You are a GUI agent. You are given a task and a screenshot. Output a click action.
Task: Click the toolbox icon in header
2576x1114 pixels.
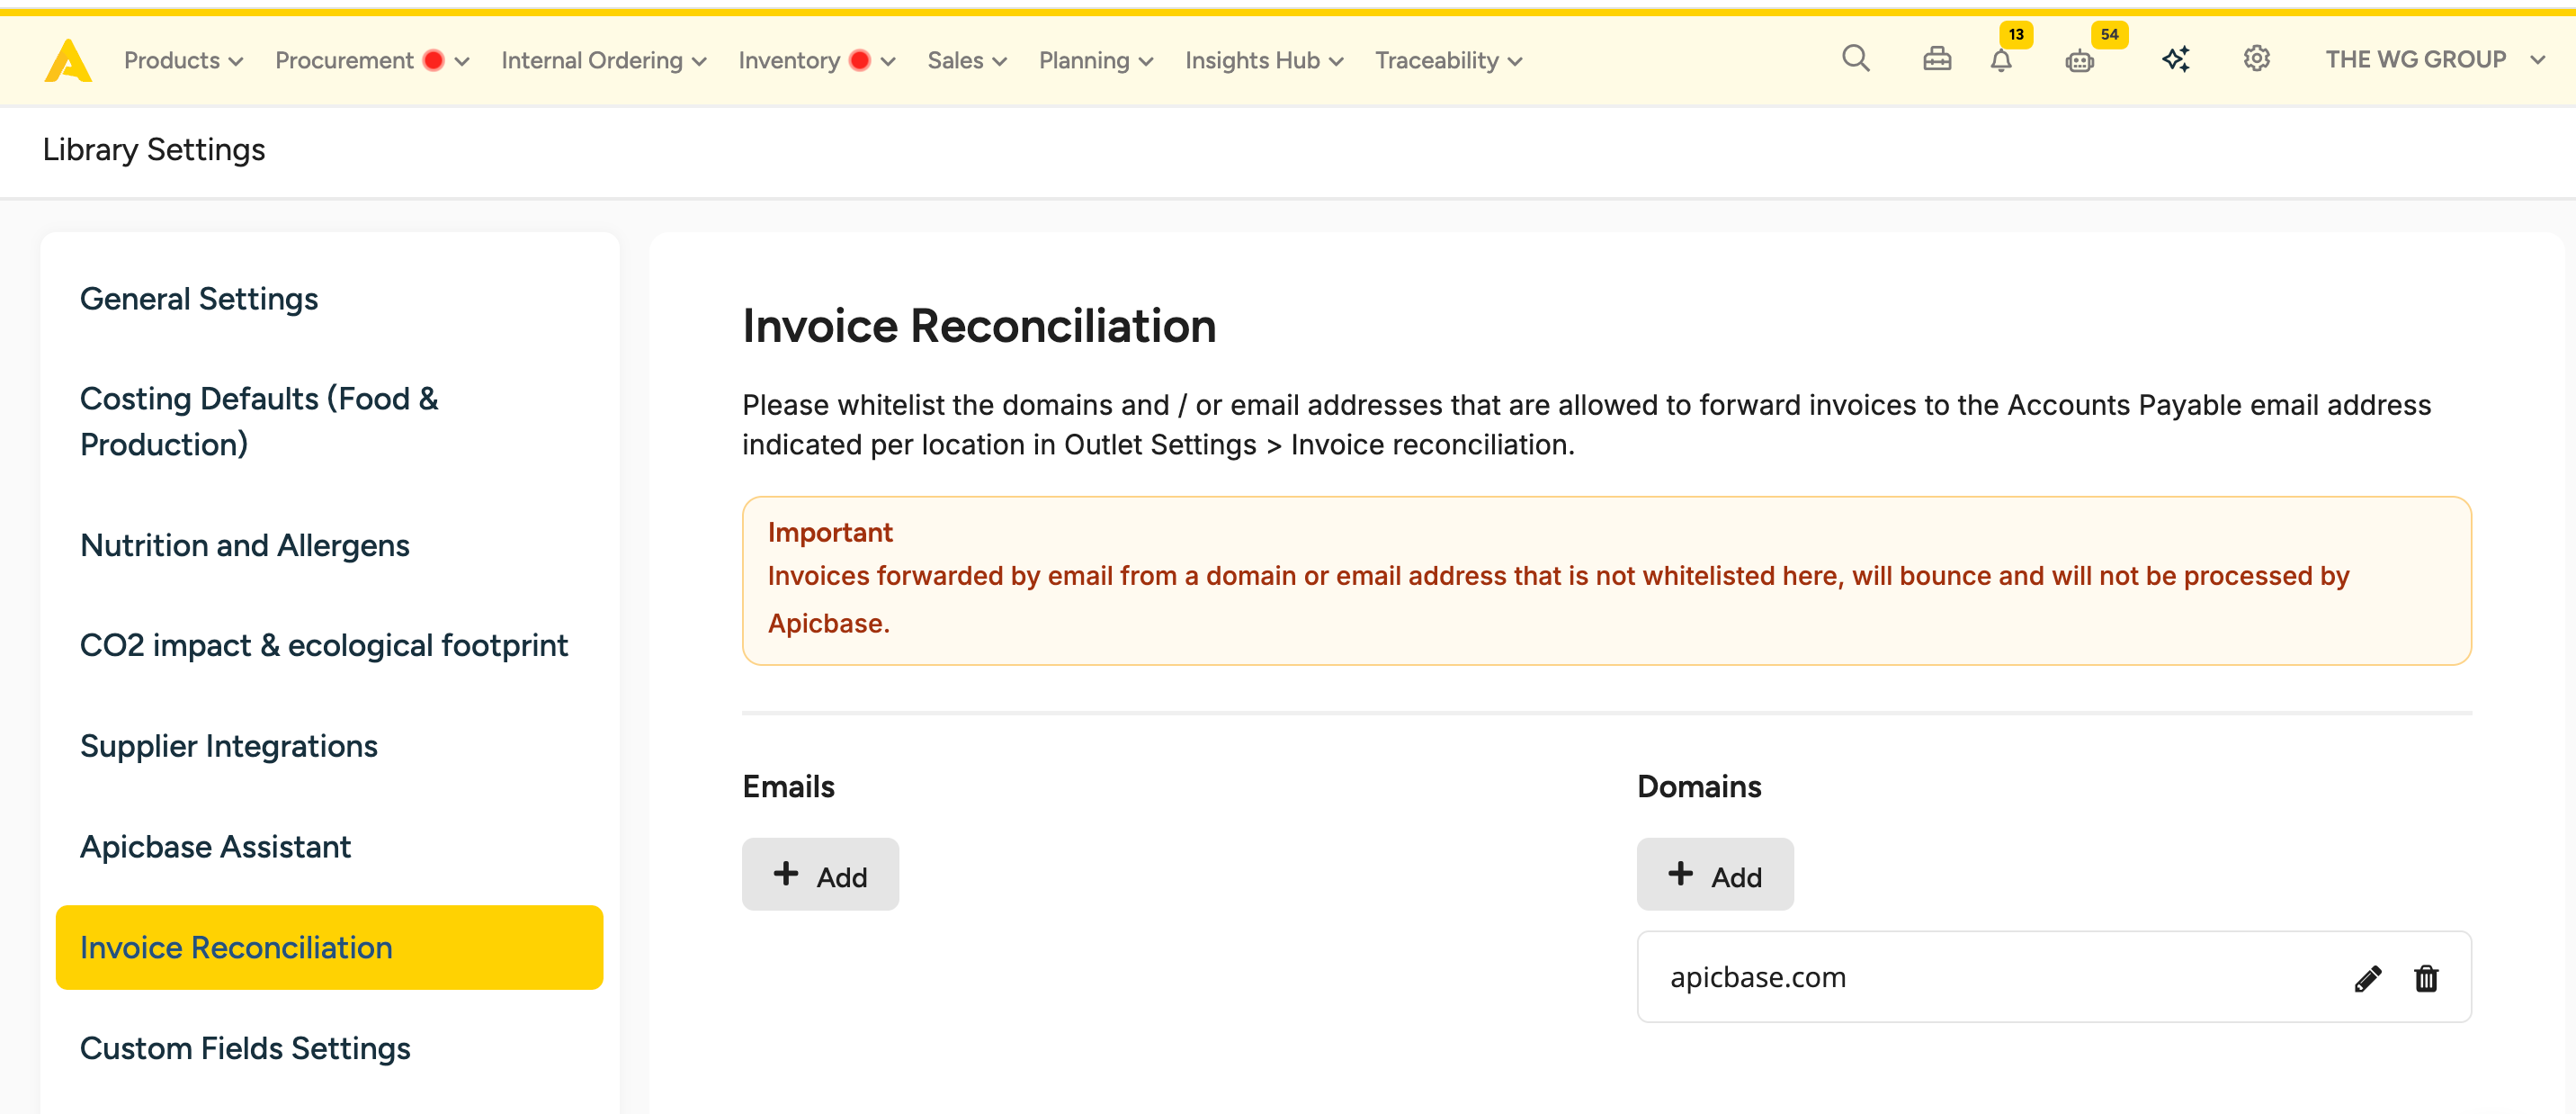click(1936, 60)
